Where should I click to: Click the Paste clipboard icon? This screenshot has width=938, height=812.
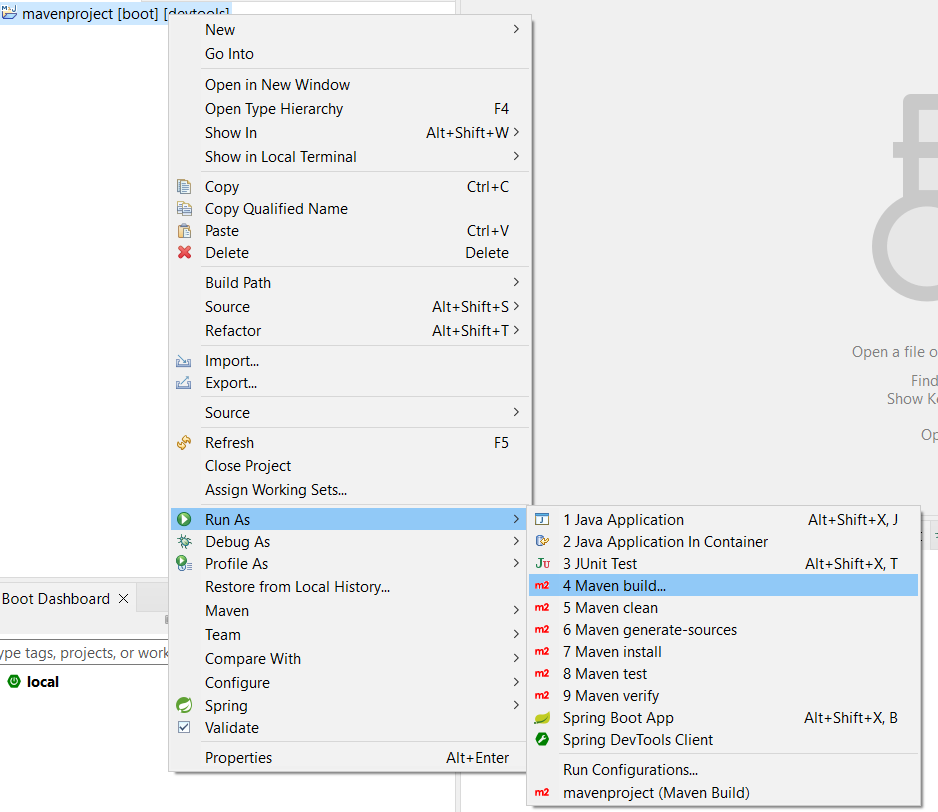(x=184, y=231)
